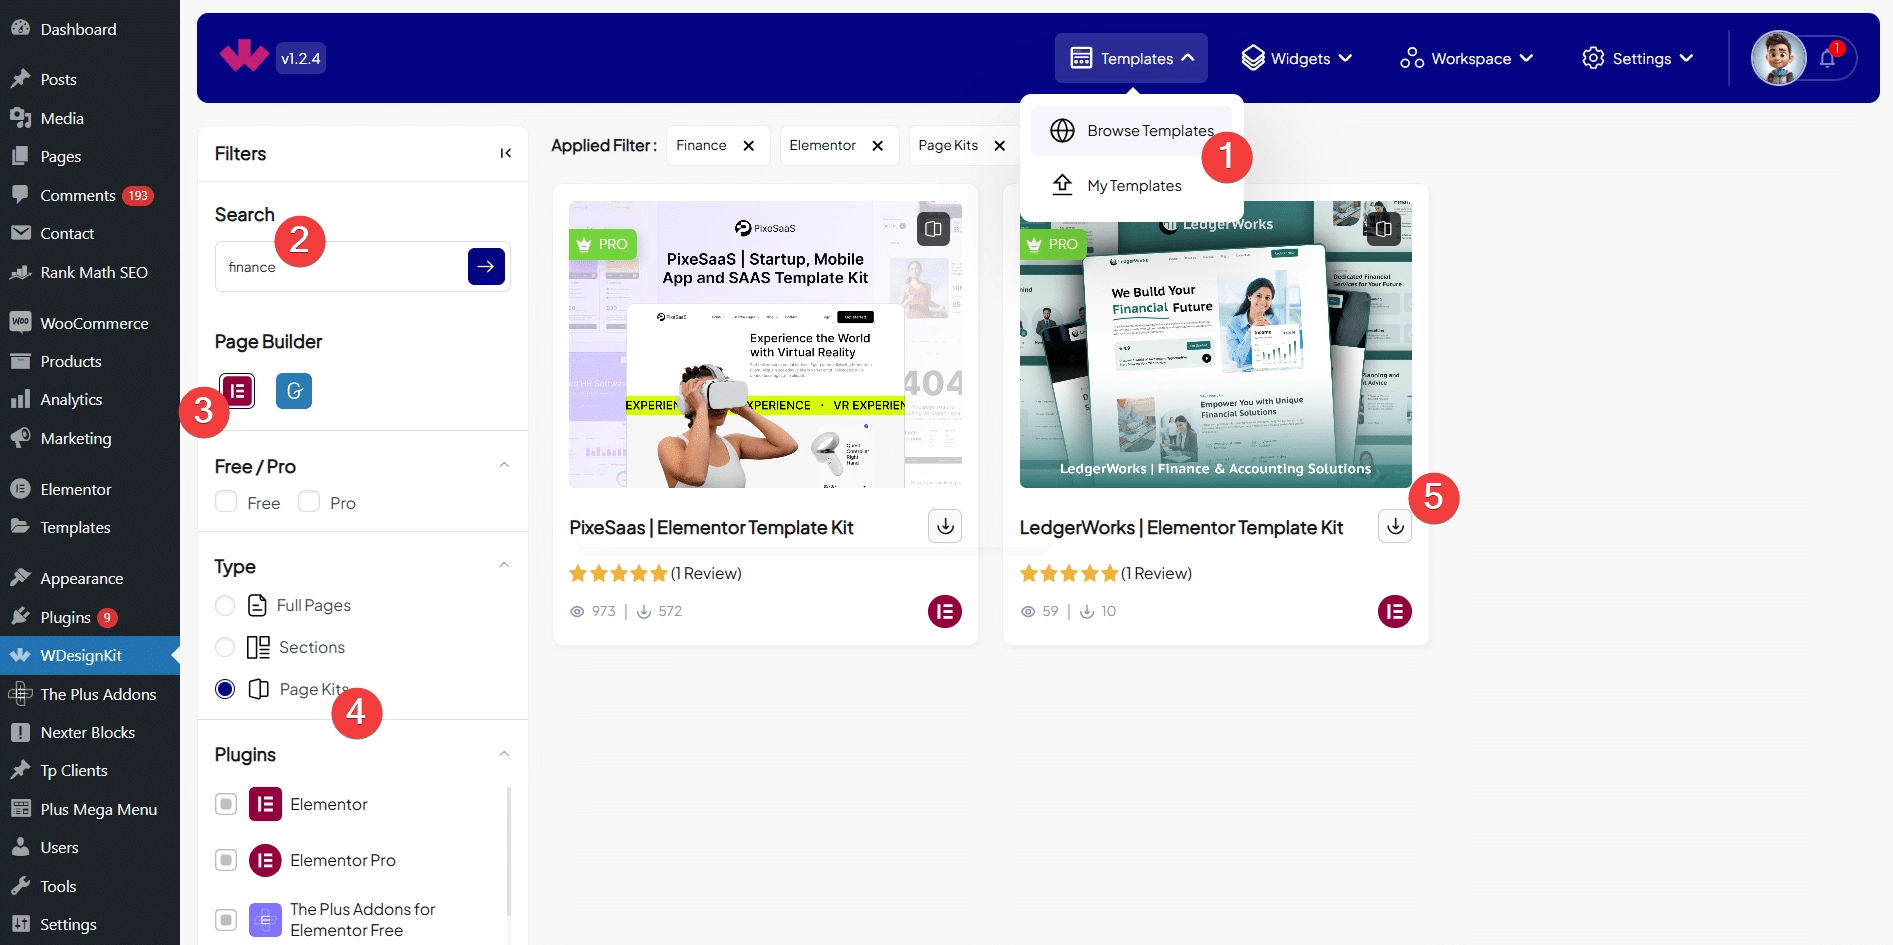Screen dimensions: 1893x945
Task: Enable the Free checkbox filter
Action: click(x=226, y=502)
